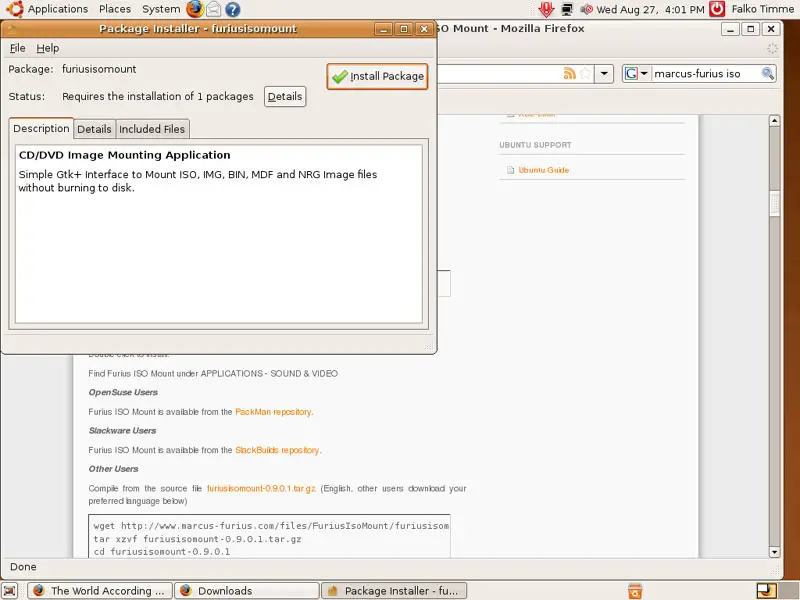Close the Package Installer window
The height and width of the screenshot is (600, 800).
[x=423, y=29]
